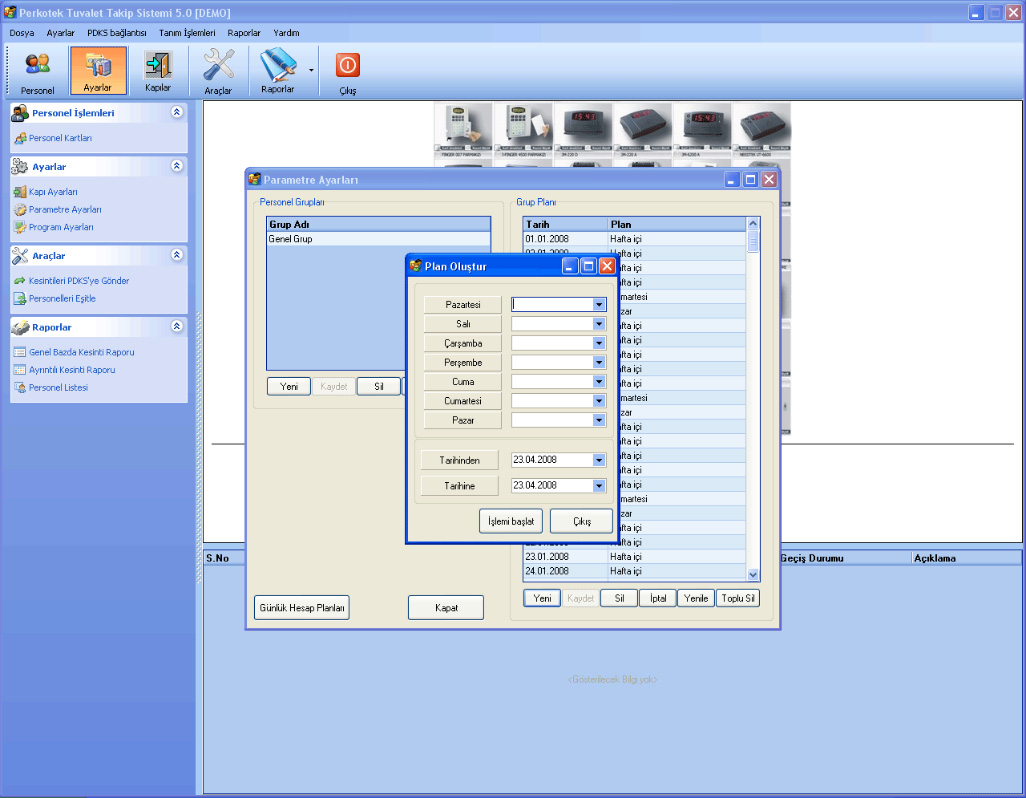Select the Araçlar wrench icon

[x=218, y=65]
